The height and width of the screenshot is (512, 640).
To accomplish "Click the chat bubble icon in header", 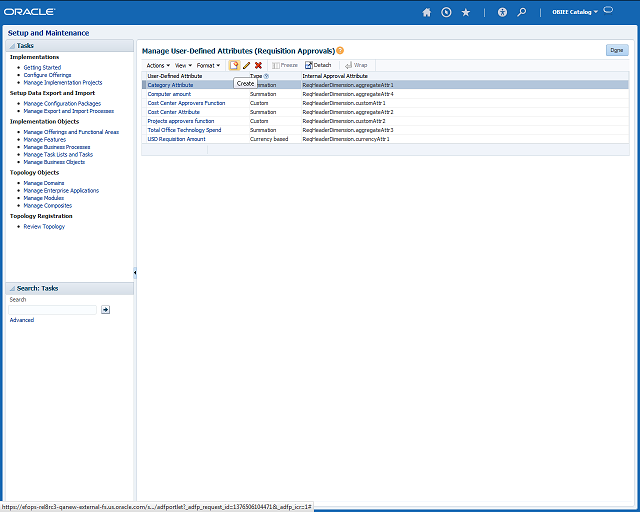I will (608, 10).
